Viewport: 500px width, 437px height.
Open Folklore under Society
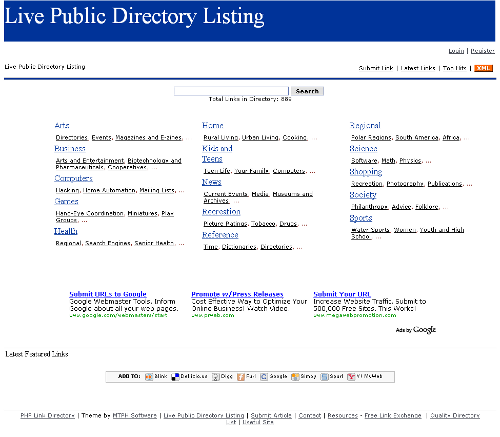tap(427, 207)
